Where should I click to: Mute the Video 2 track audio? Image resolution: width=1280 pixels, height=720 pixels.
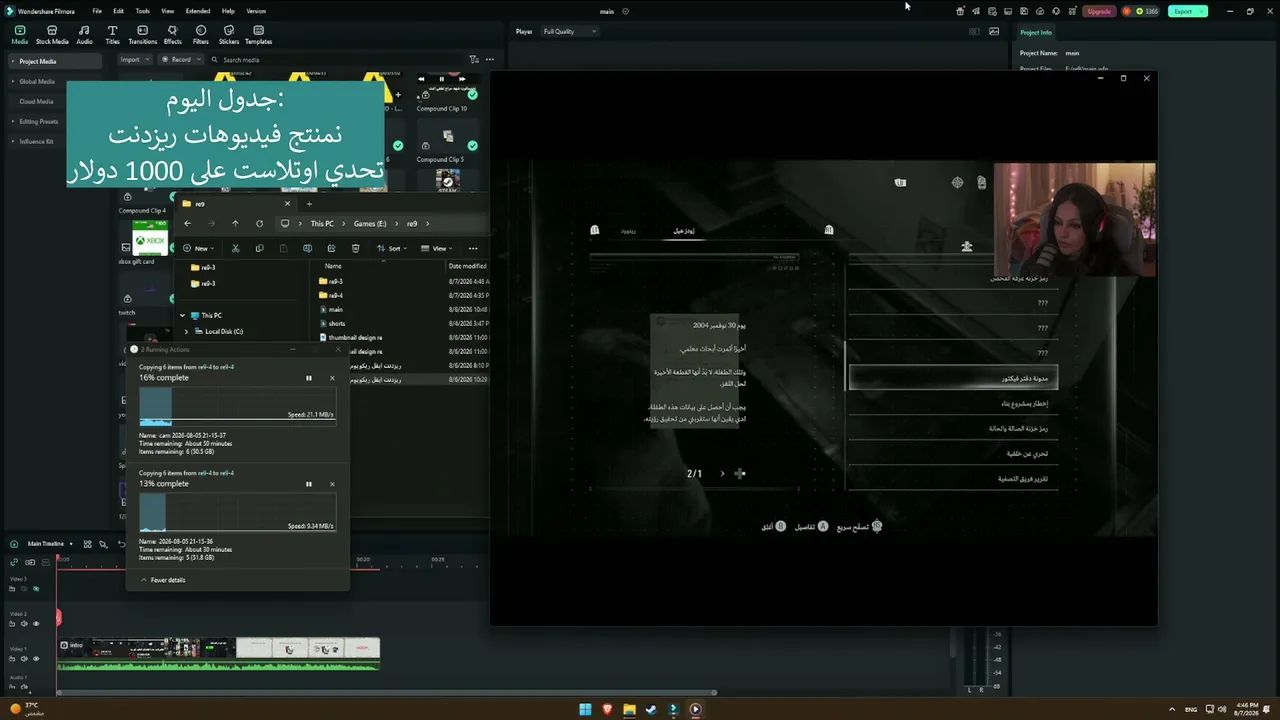(x=24, y=624)
